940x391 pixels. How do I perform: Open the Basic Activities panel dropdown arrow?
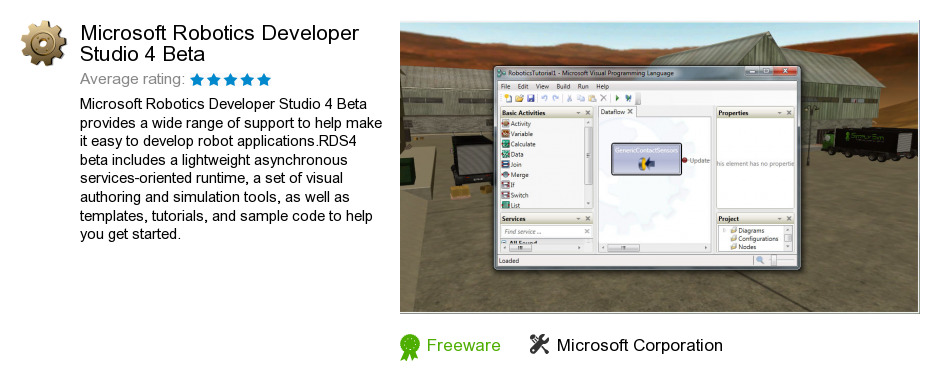(579, 113)
